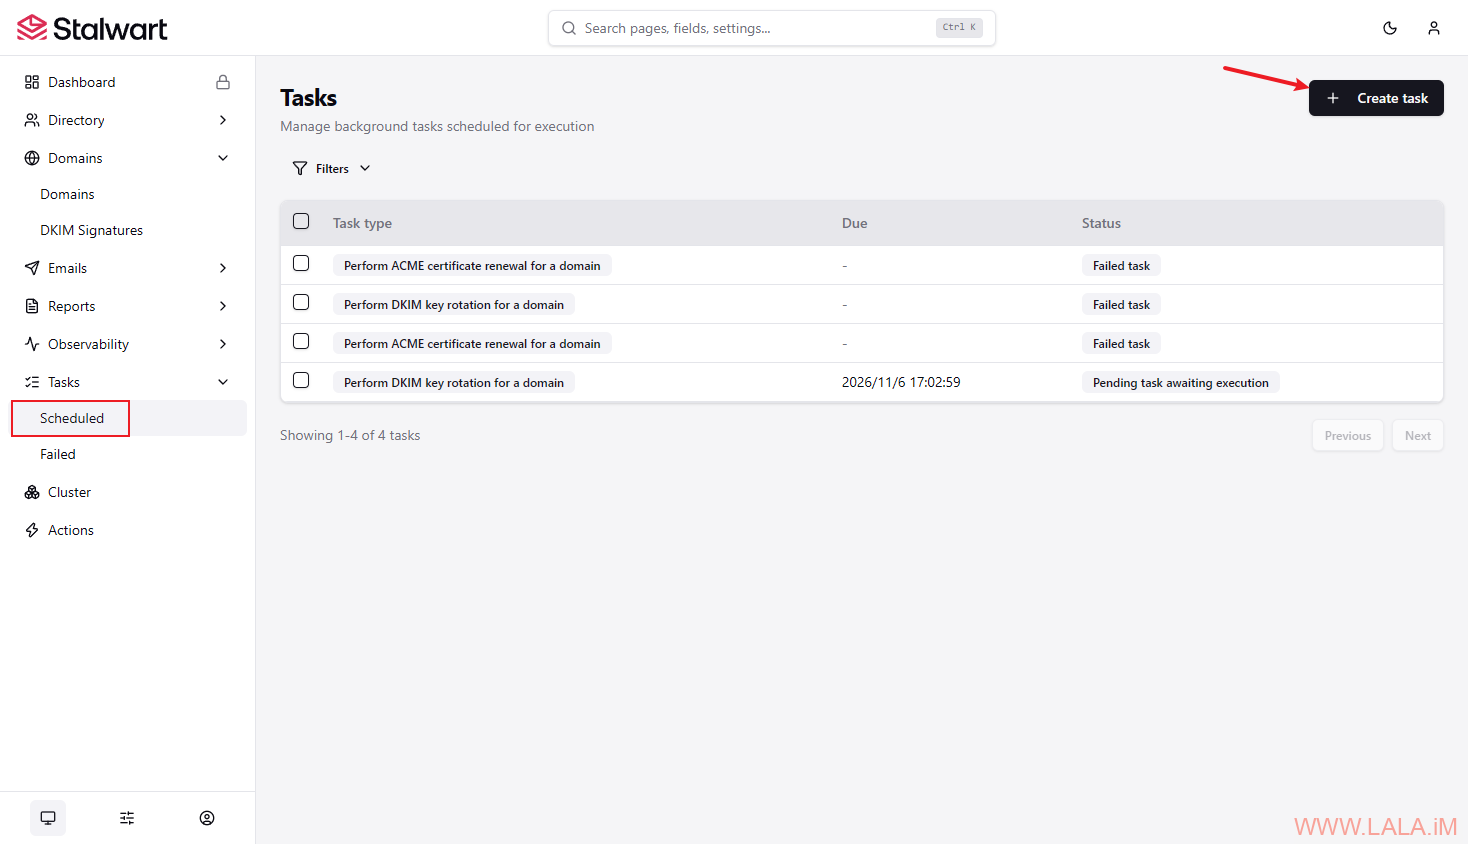Open the account circle icon at bottom
Screen dimensions: 1468x844
coord(207,818)
